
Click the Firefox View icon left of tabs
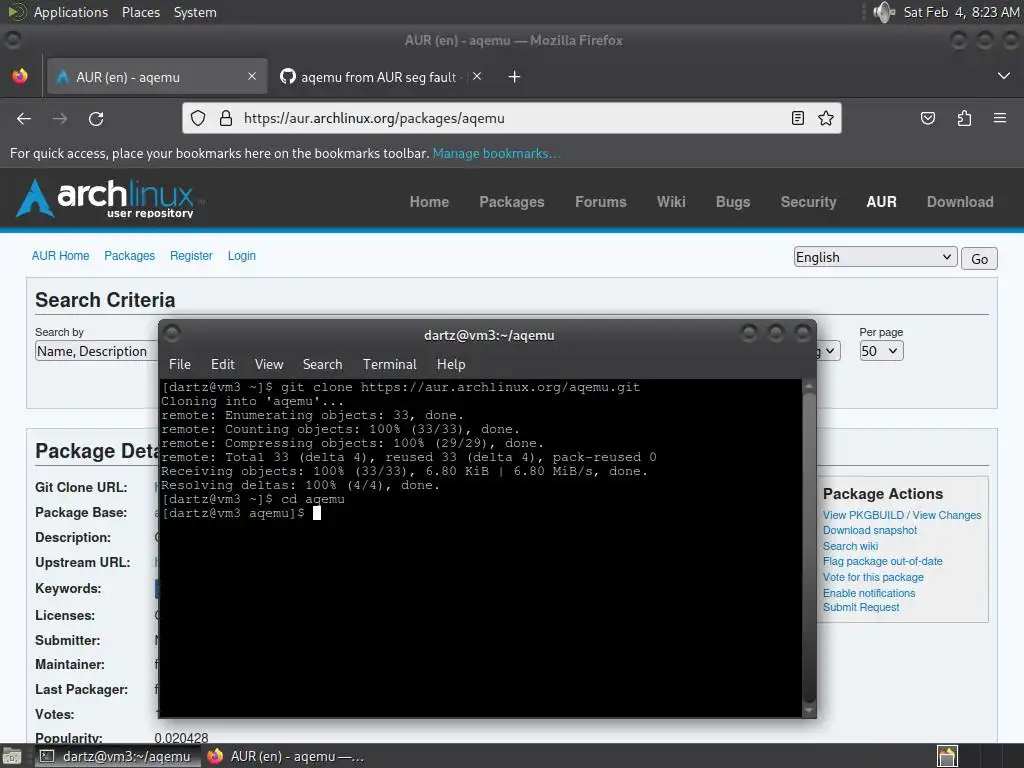[20, 76]
